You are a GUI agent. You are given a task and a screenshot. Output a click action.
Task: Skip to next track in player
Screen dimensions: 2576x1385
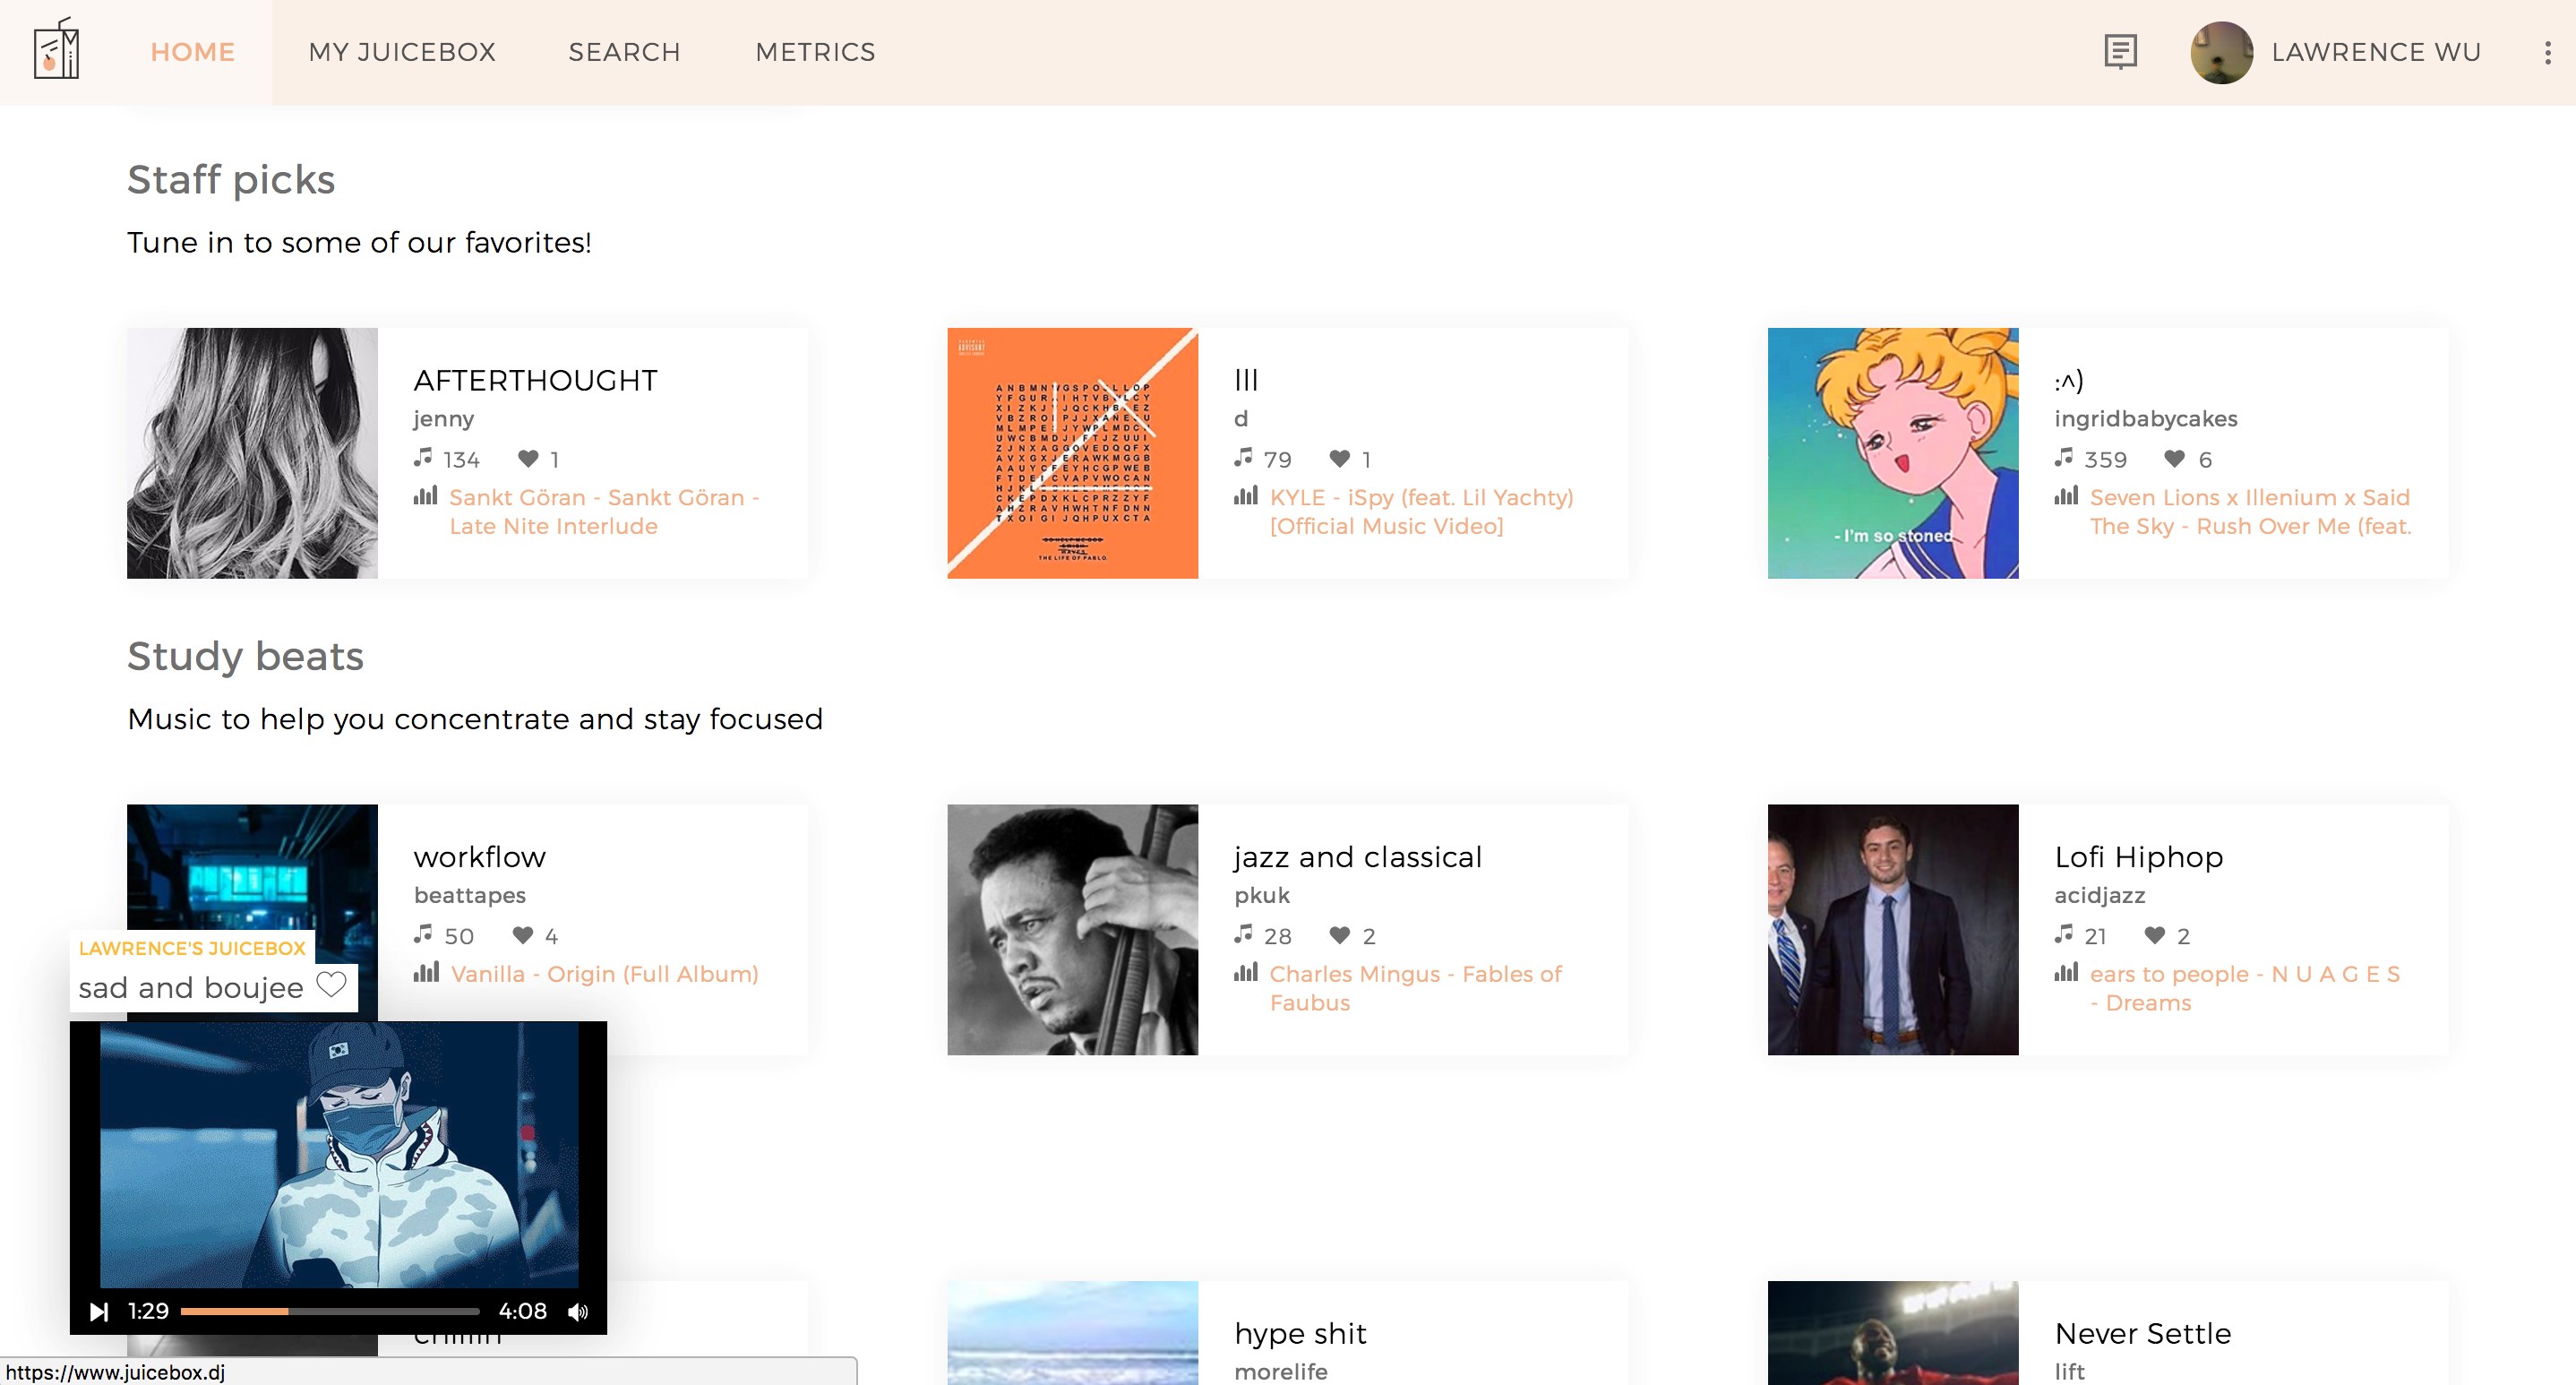(x=98, y=1311)
